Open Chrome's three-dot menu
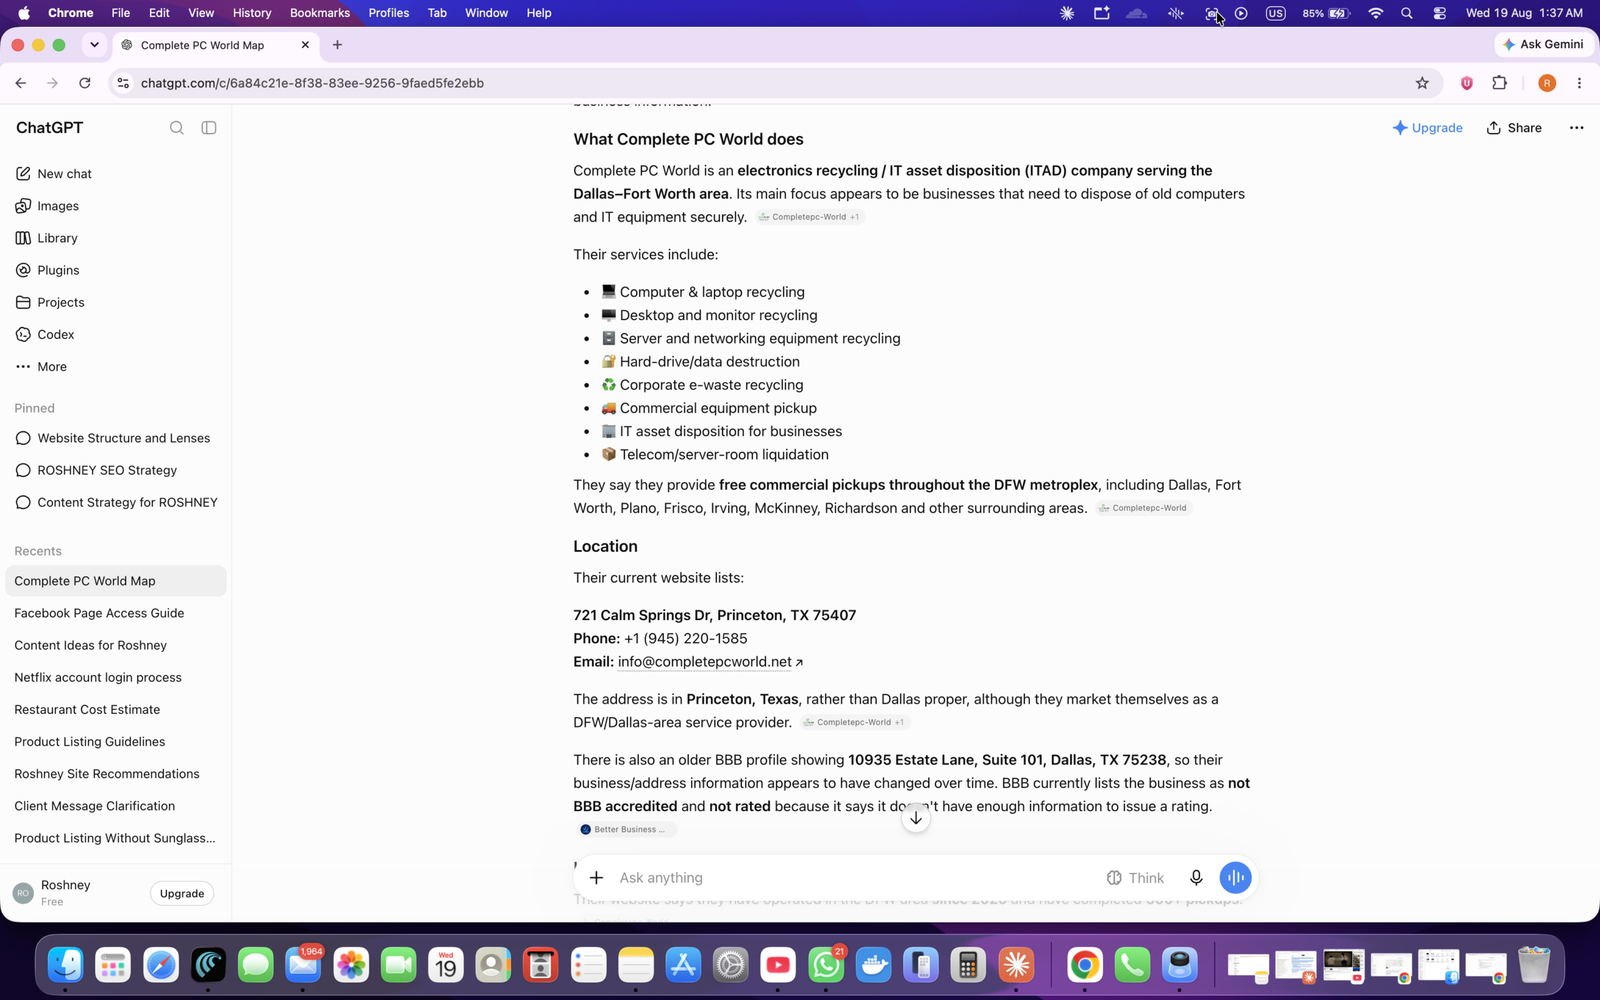 point(1580,83)
